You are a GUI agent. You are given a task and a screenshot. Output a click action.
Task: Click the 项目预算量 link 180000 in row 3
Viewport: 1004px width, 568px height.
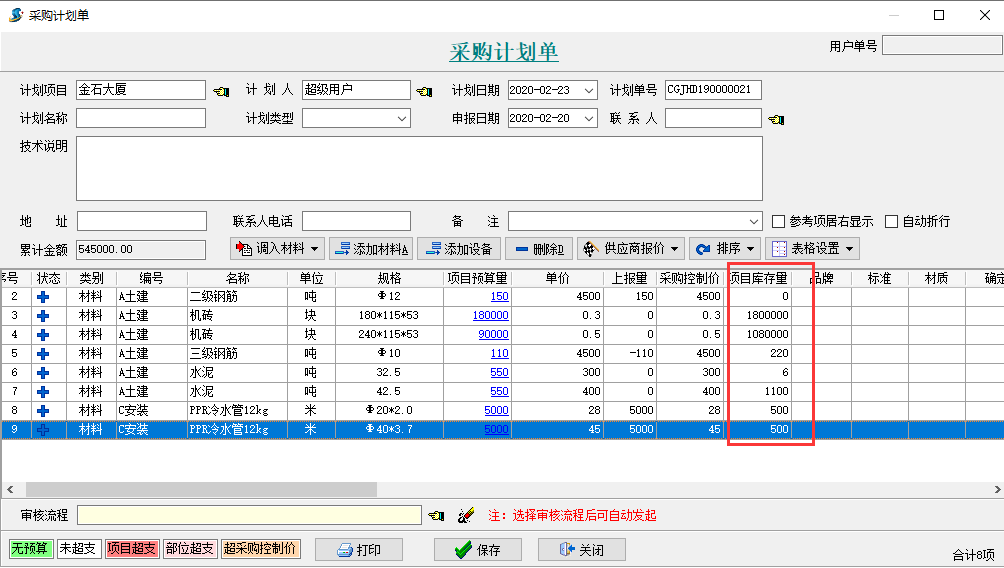(x=490, y=316)
